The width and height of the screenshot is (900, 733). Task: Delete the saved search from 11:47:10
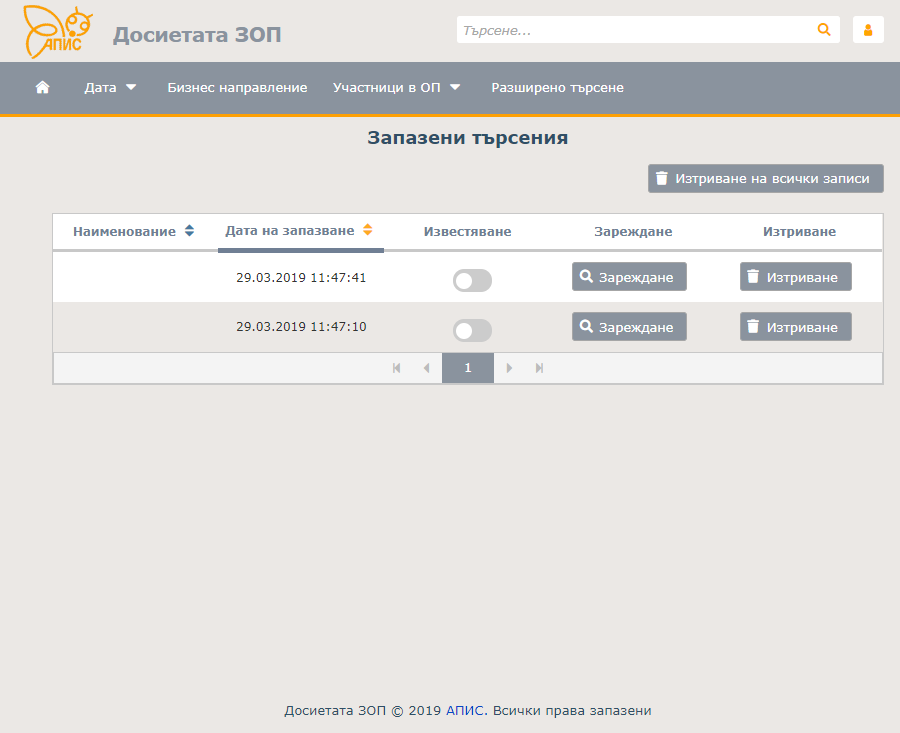795,327
